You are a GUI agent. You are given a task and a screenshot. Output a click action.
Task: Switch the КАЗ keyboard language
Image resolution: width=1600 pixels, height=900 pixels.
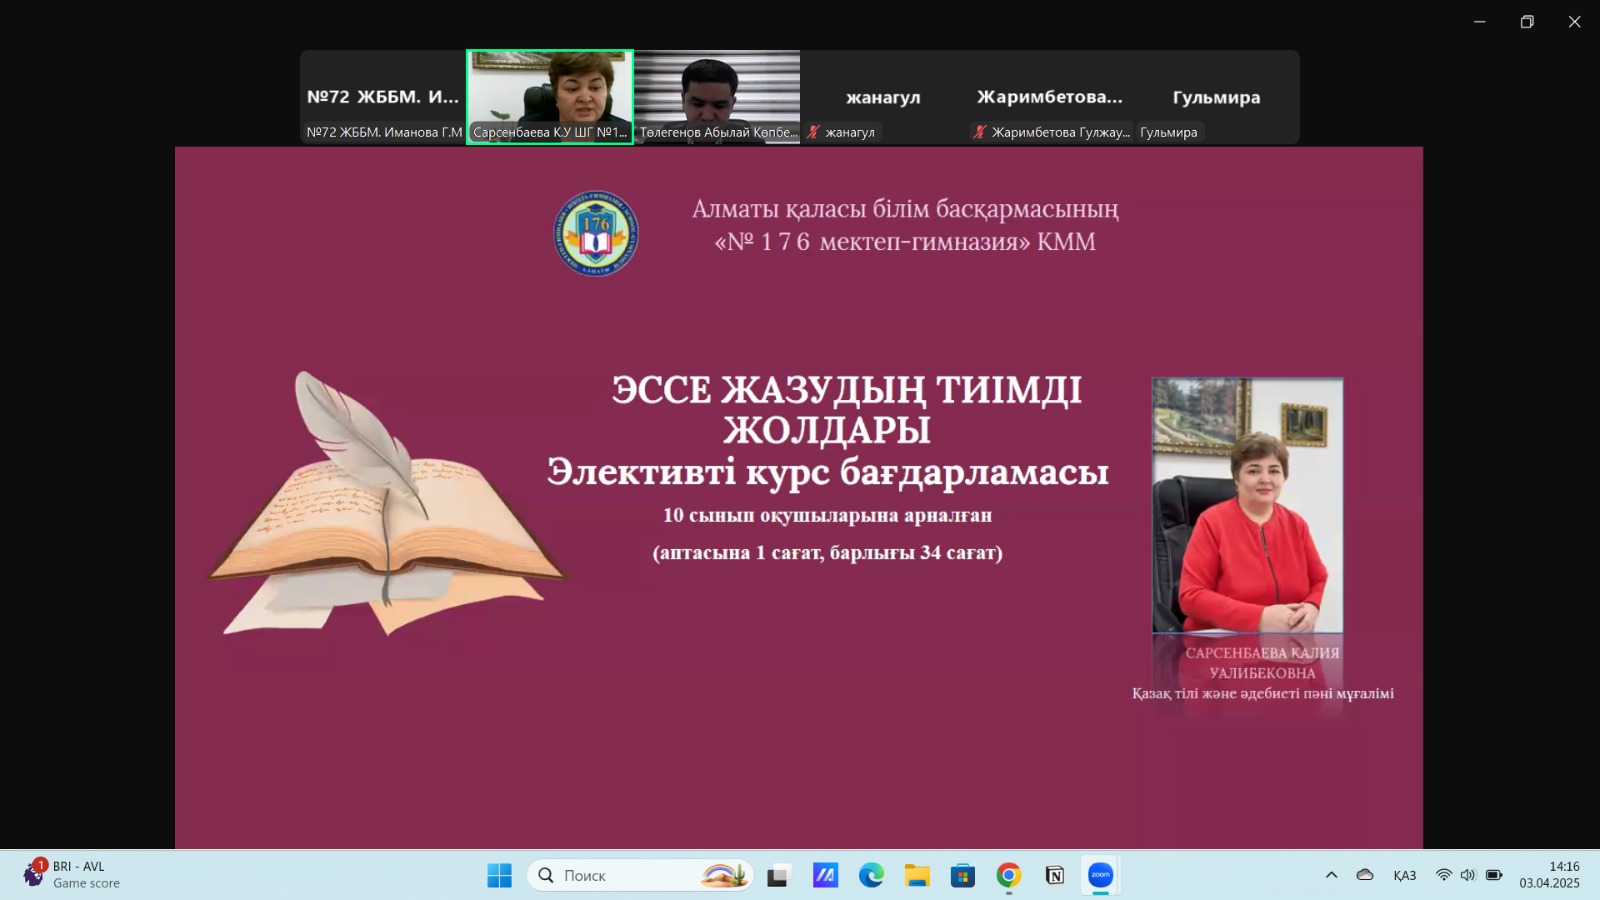[1404, 875]
